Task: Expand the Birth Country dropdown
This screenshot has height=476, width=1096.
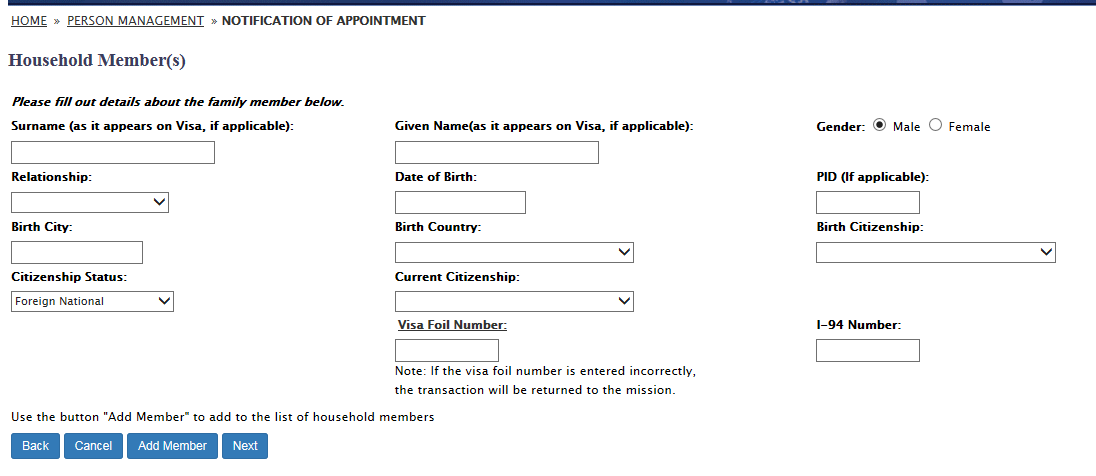Action: 514,252
